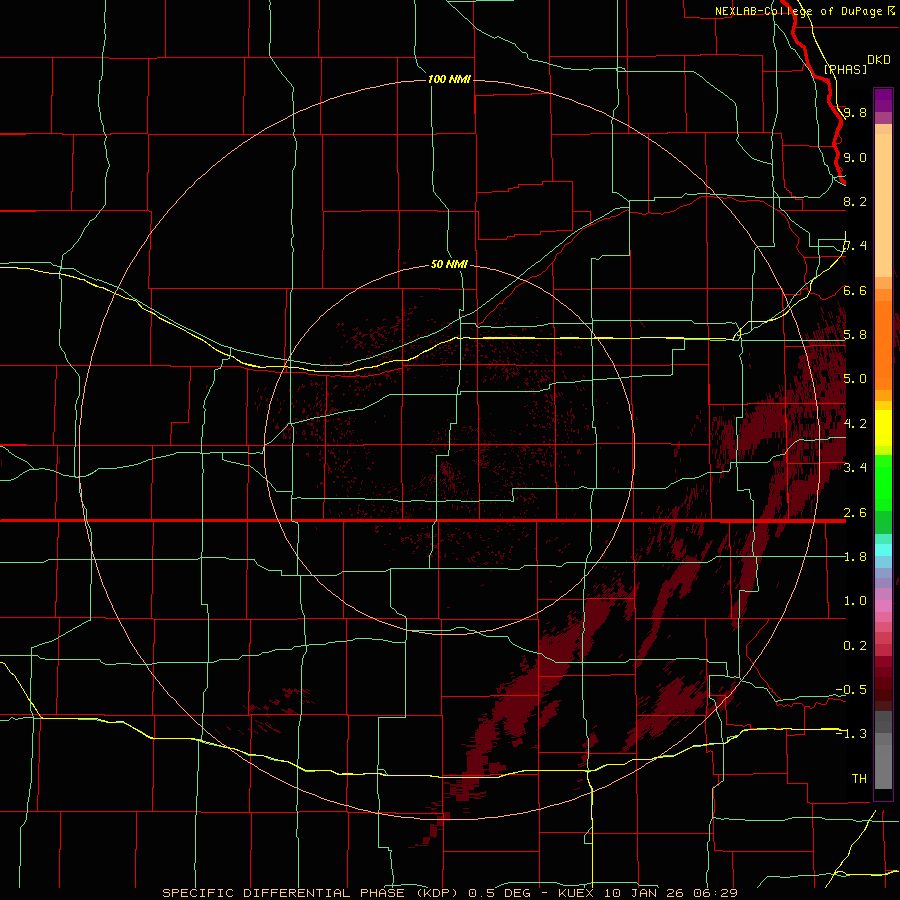Click the '1.8' legend scale value

[855, 557]
